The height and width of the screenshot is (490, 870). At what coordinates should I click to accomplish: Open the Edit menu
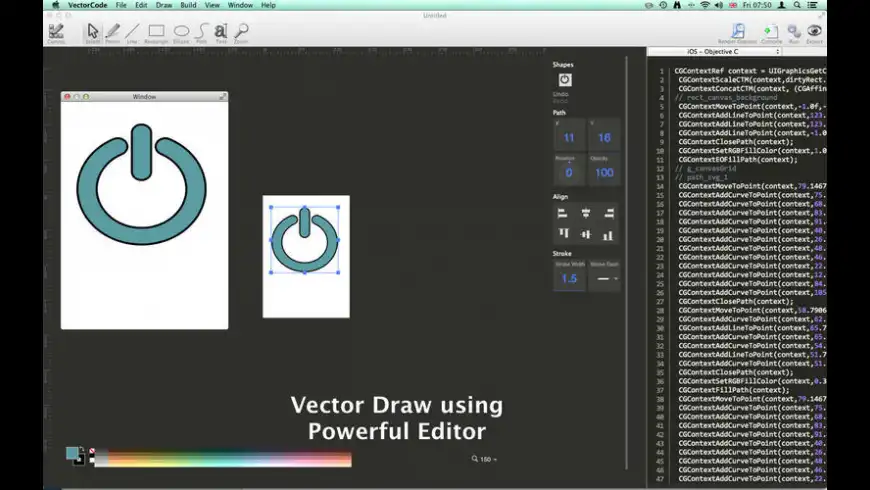pyautogui.click(x=141, y=5)
